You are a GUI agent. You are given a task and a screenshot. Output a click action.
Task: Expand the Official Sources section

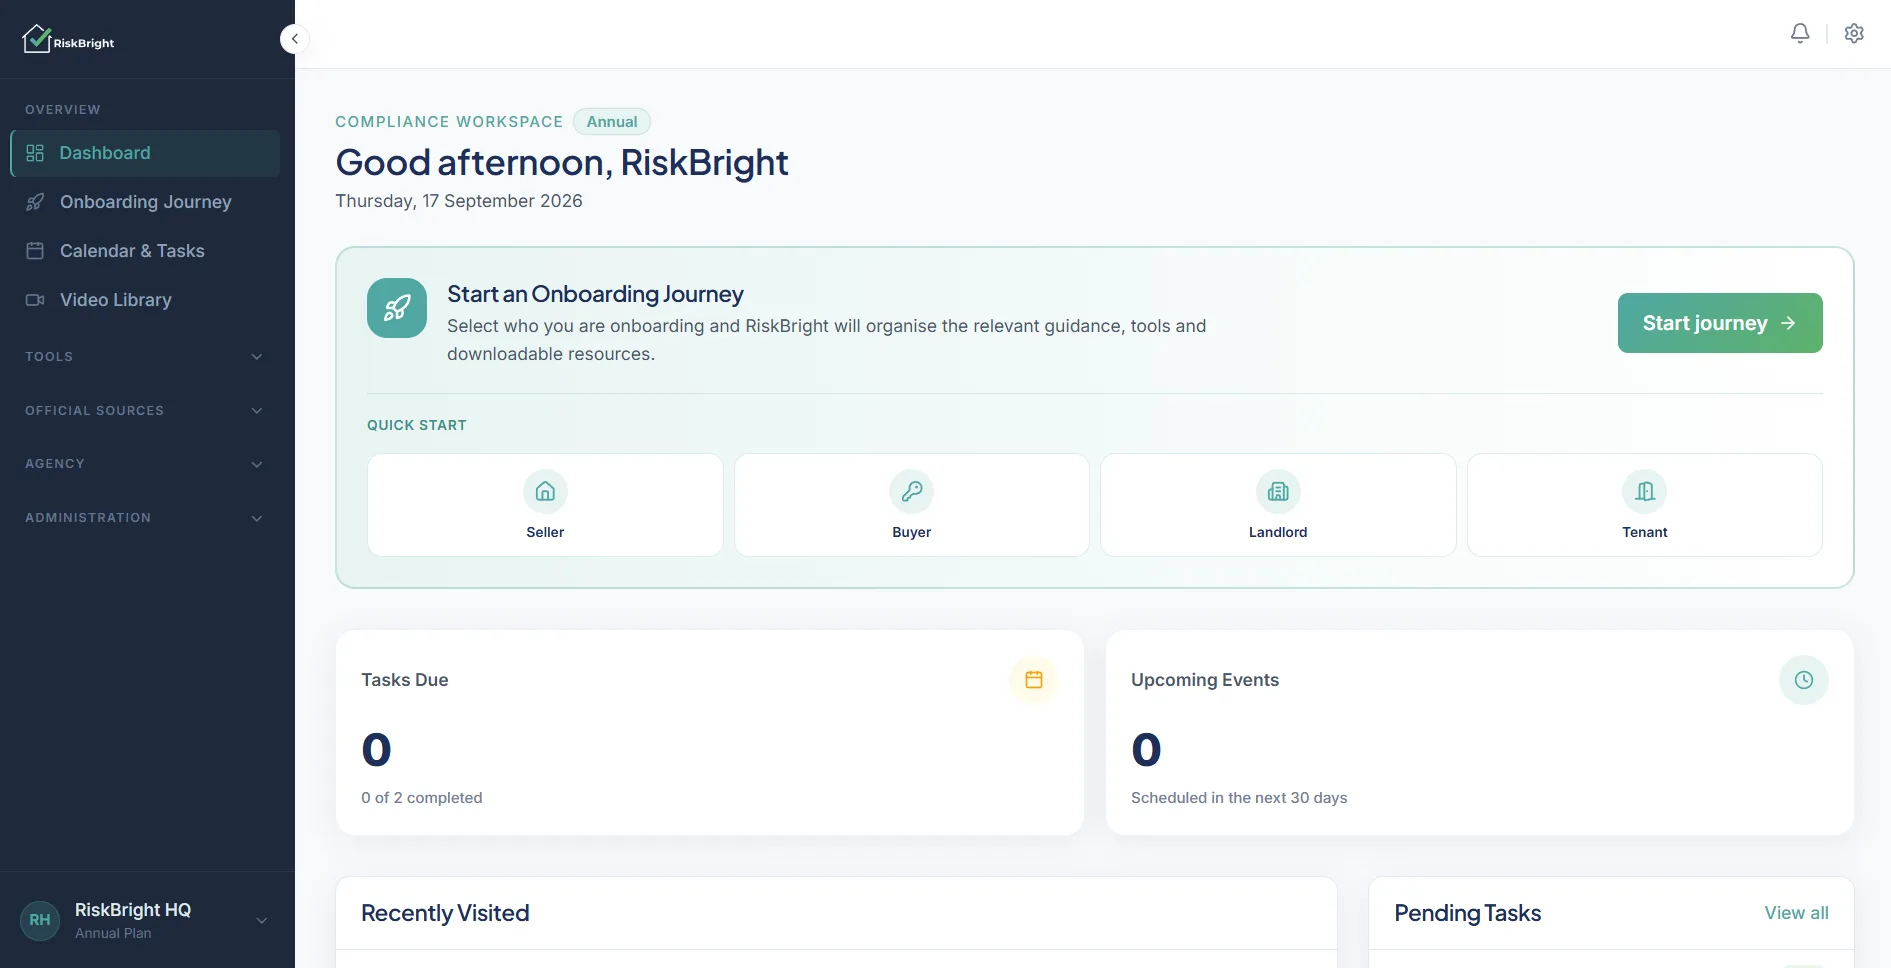pos(145,410)
